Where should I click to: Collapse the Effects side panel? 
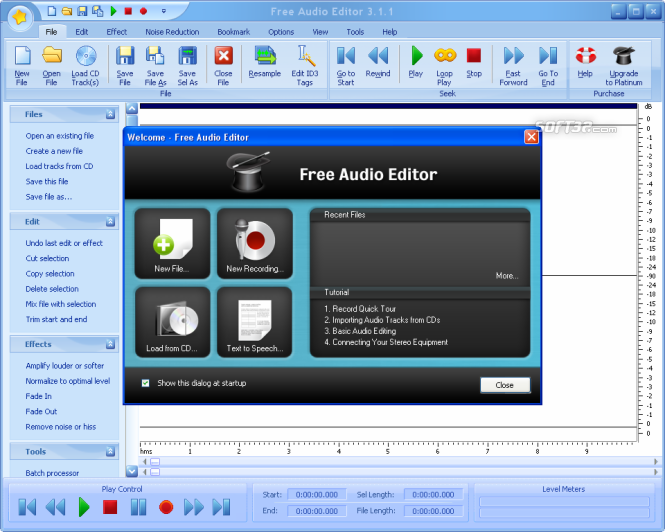tap(110, 344)
